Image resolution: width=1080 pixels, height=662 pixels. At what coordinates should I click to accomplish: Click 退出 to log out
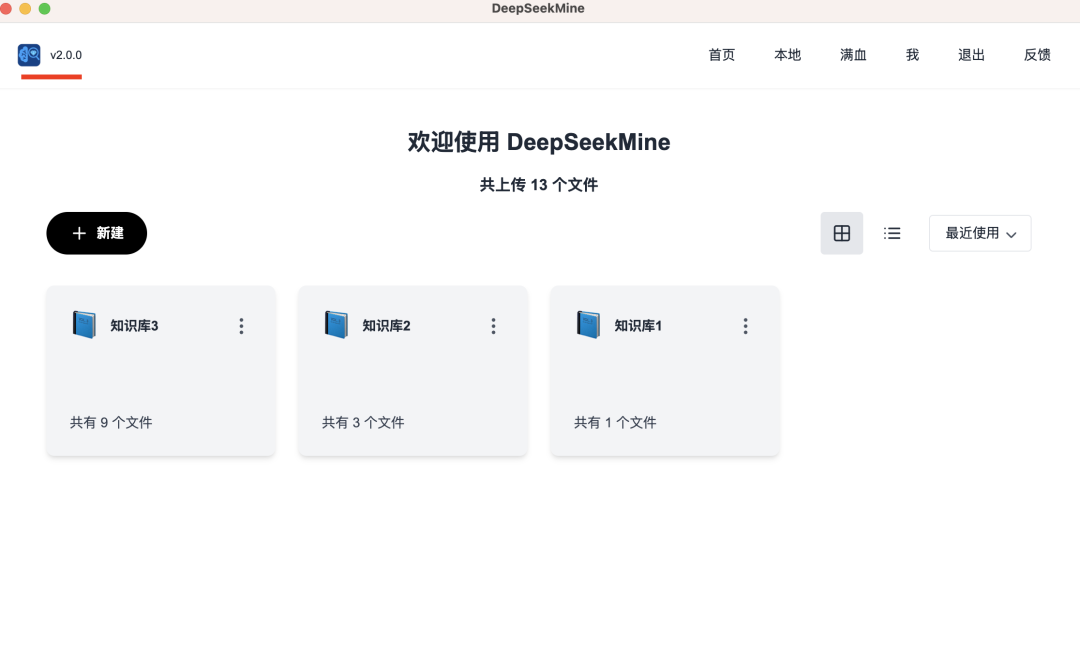[971, 55]
